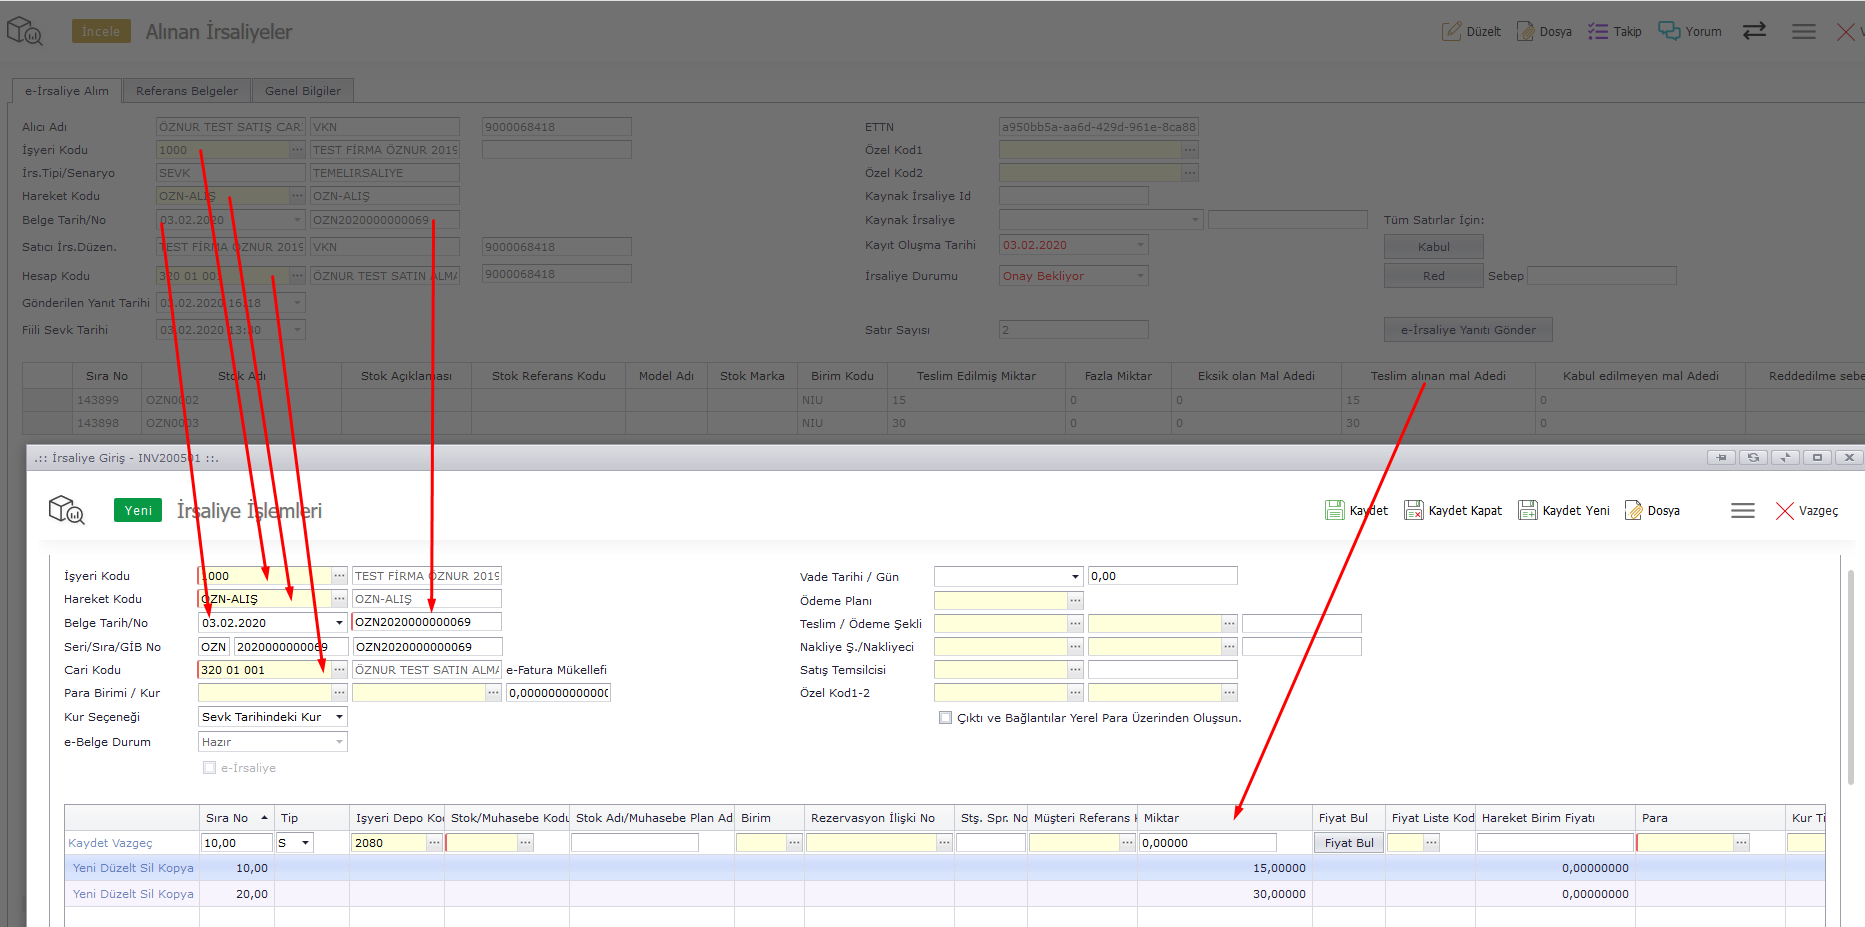Enable Çıktı ve Bağlantılar Yerel Para checkbox
This screenshot has width=1865, height=927.
pos(945,718)
